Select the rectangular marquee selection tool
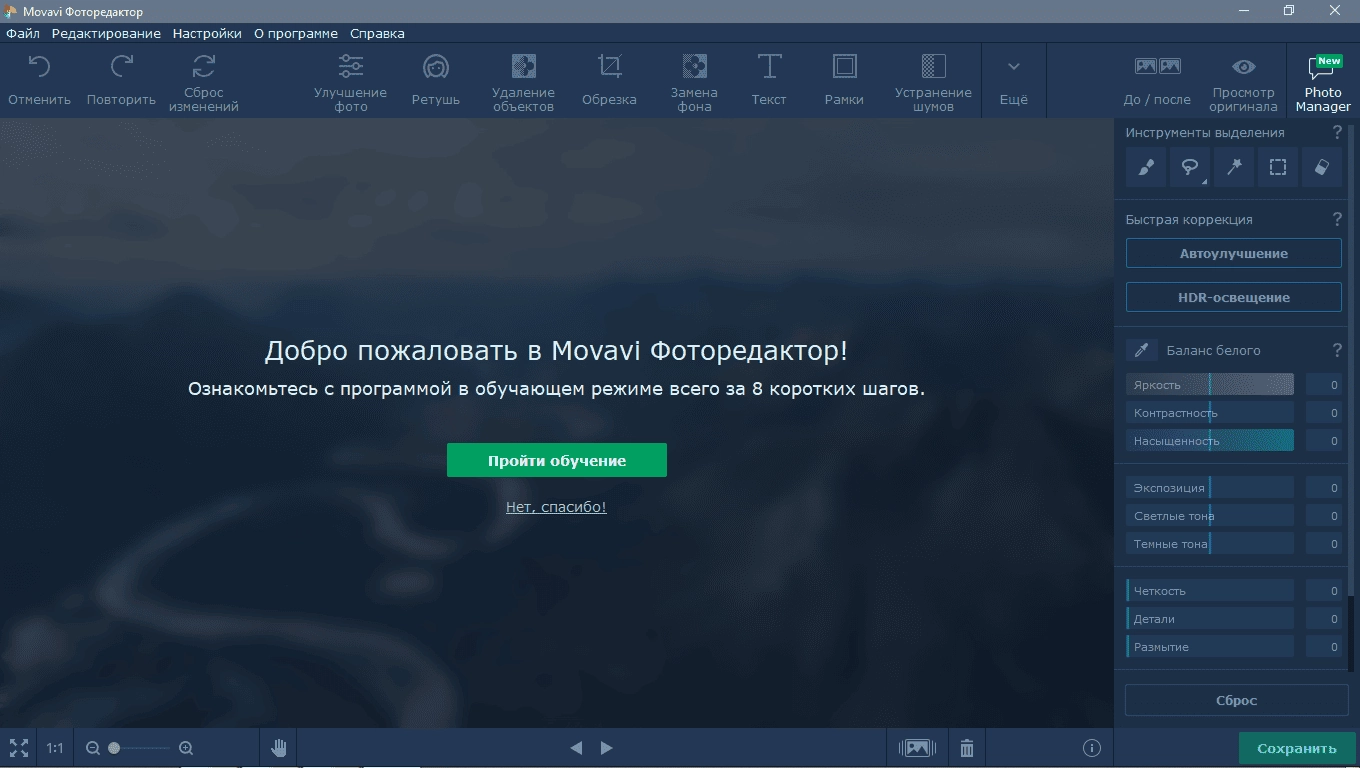Image resolution: width=1360 pixels, height=768 pixels. 1278,167
